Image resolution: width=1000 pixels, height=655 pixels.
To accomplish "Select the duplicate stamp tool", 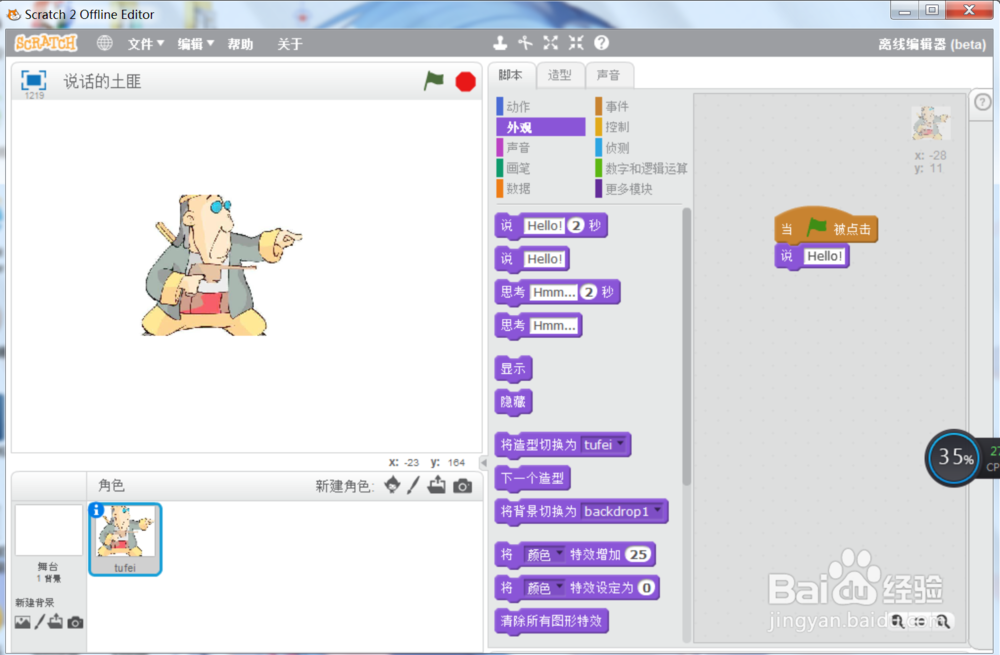I will pos(500,43).
